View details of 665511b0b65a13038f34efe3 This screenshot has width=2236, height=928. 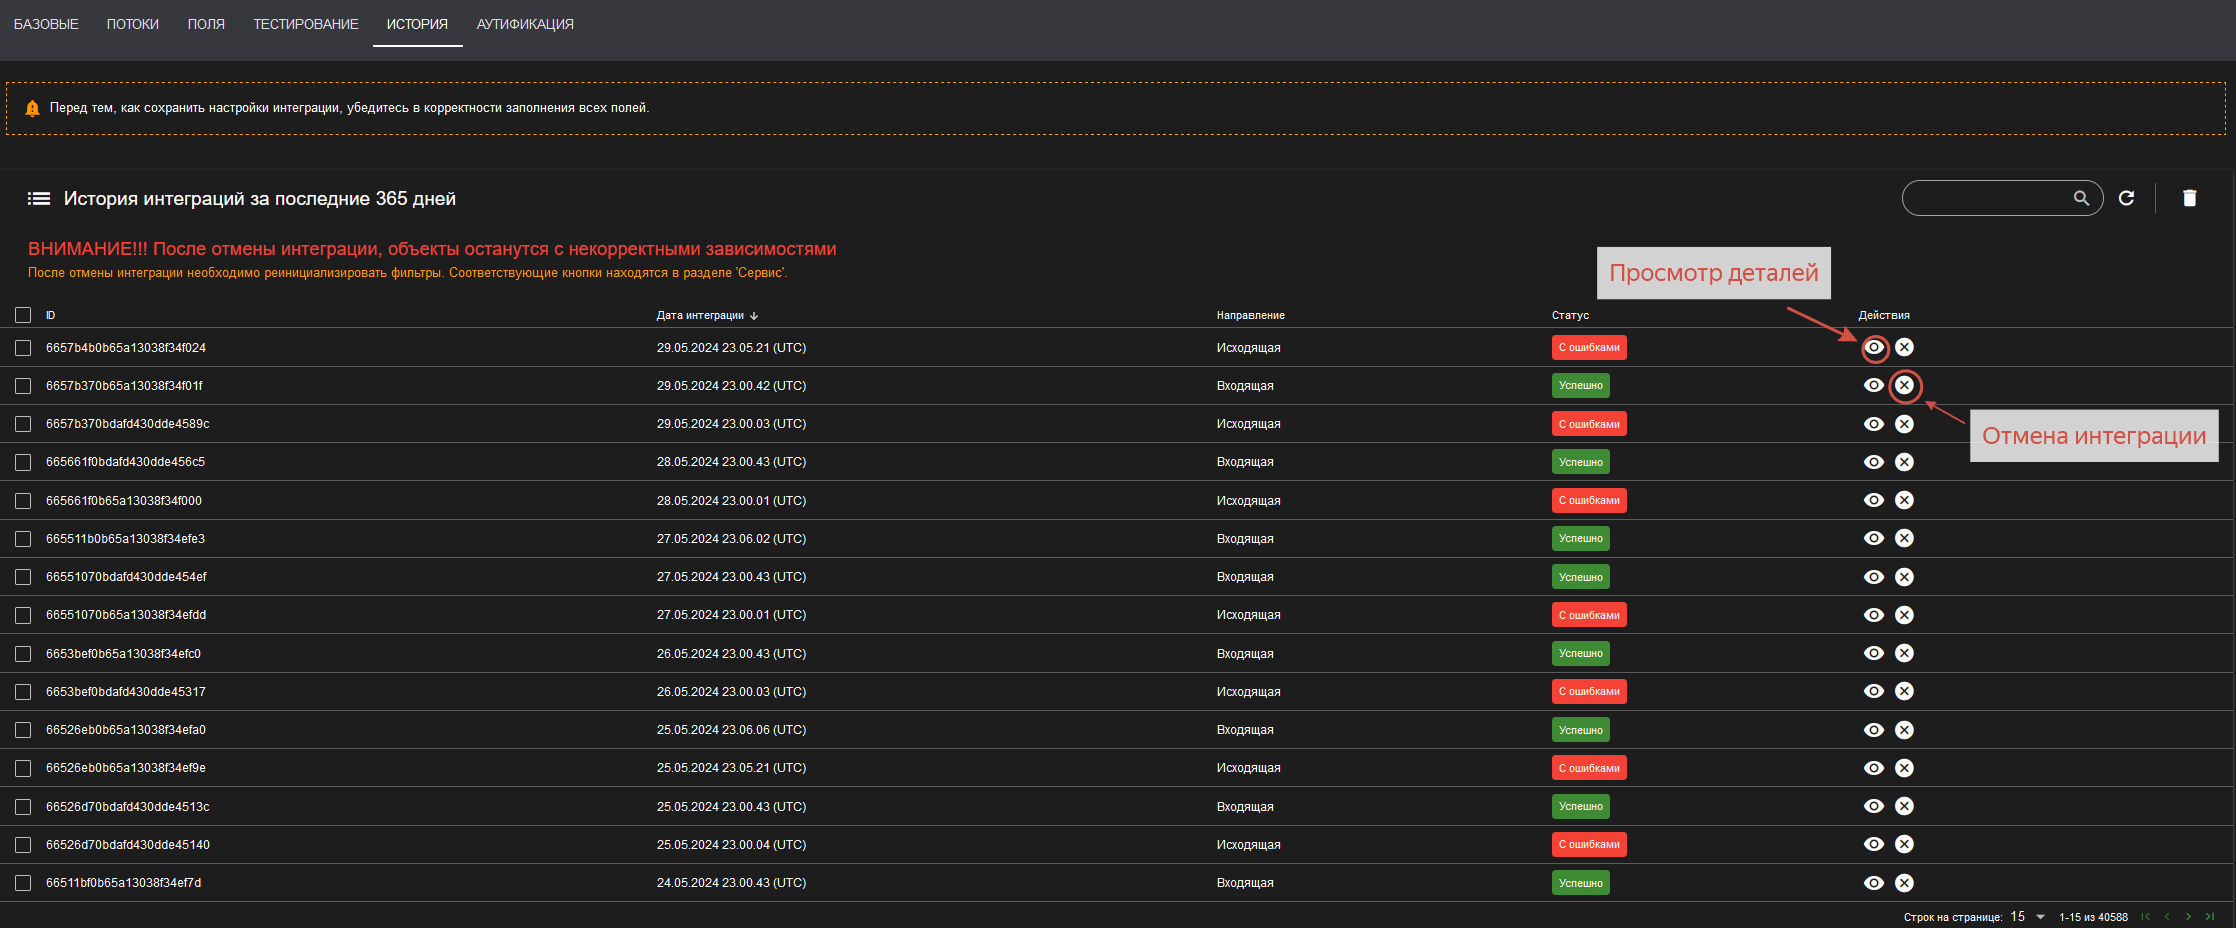(1874, 538)
